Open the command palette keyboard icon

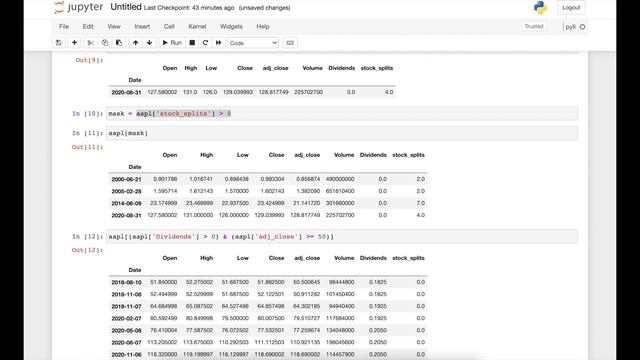pyautogui.click(x=290, y=42)
